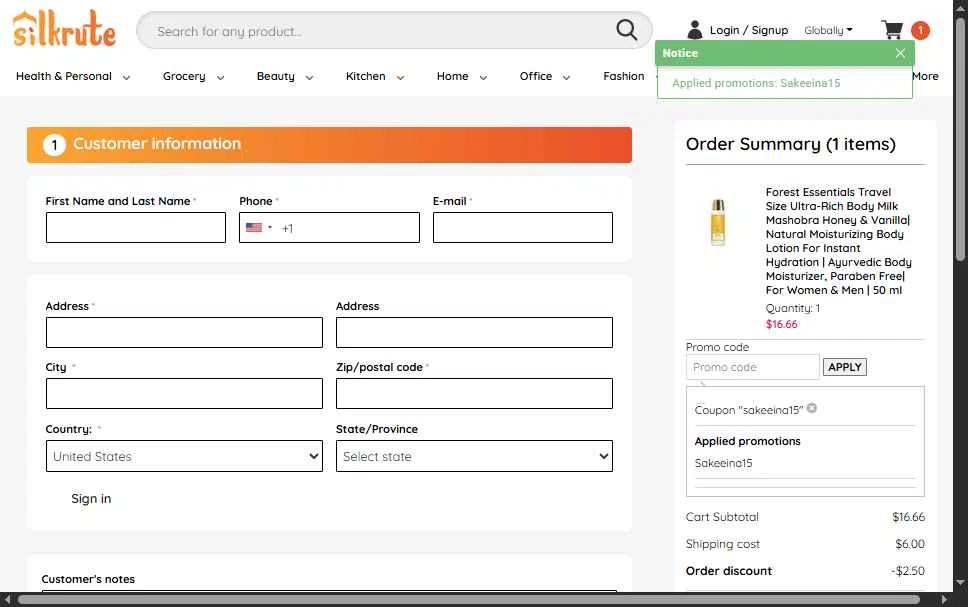968x607 pixels.
Task: Remove the sakeeina15 coupon
Action: click(x=812, y=408)
